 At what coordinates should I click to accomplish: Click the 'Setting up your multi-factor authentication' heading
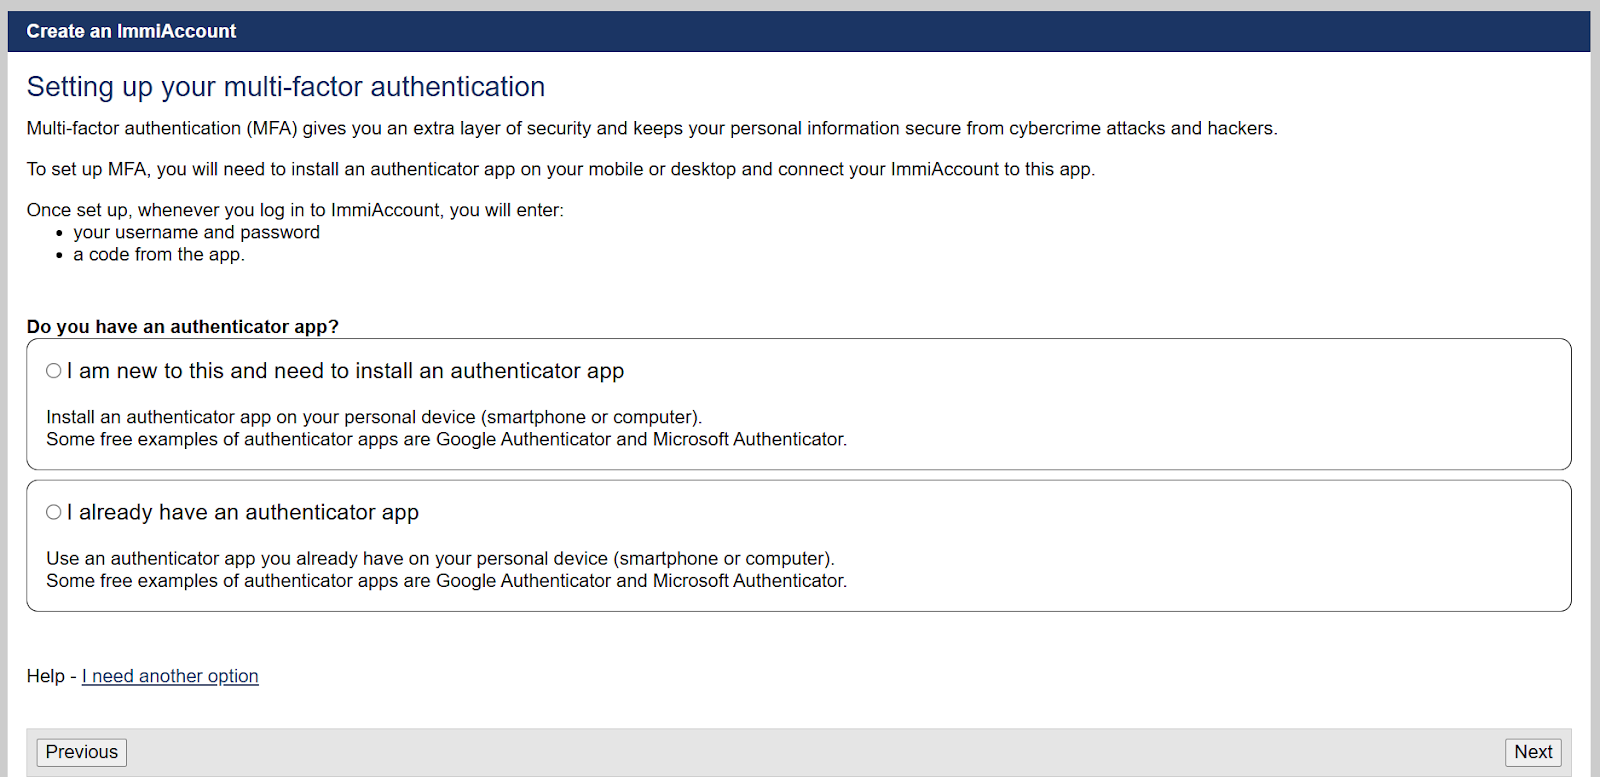286,87
